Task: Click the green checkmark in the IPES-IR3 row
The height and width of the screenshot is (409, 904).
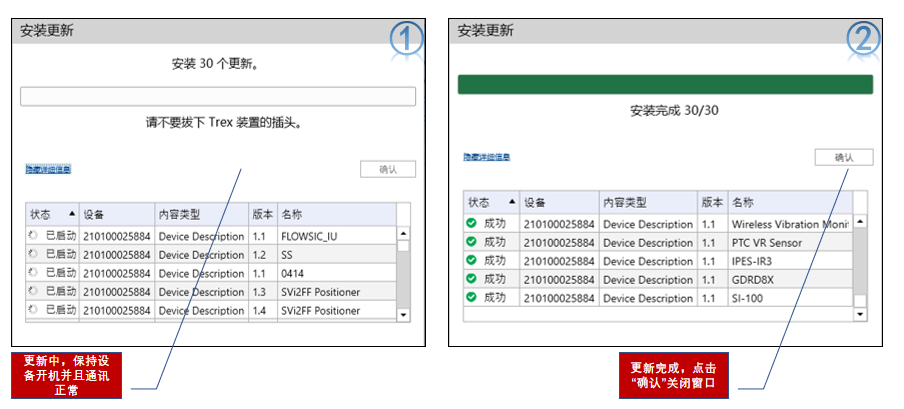Action: (472, 261)
